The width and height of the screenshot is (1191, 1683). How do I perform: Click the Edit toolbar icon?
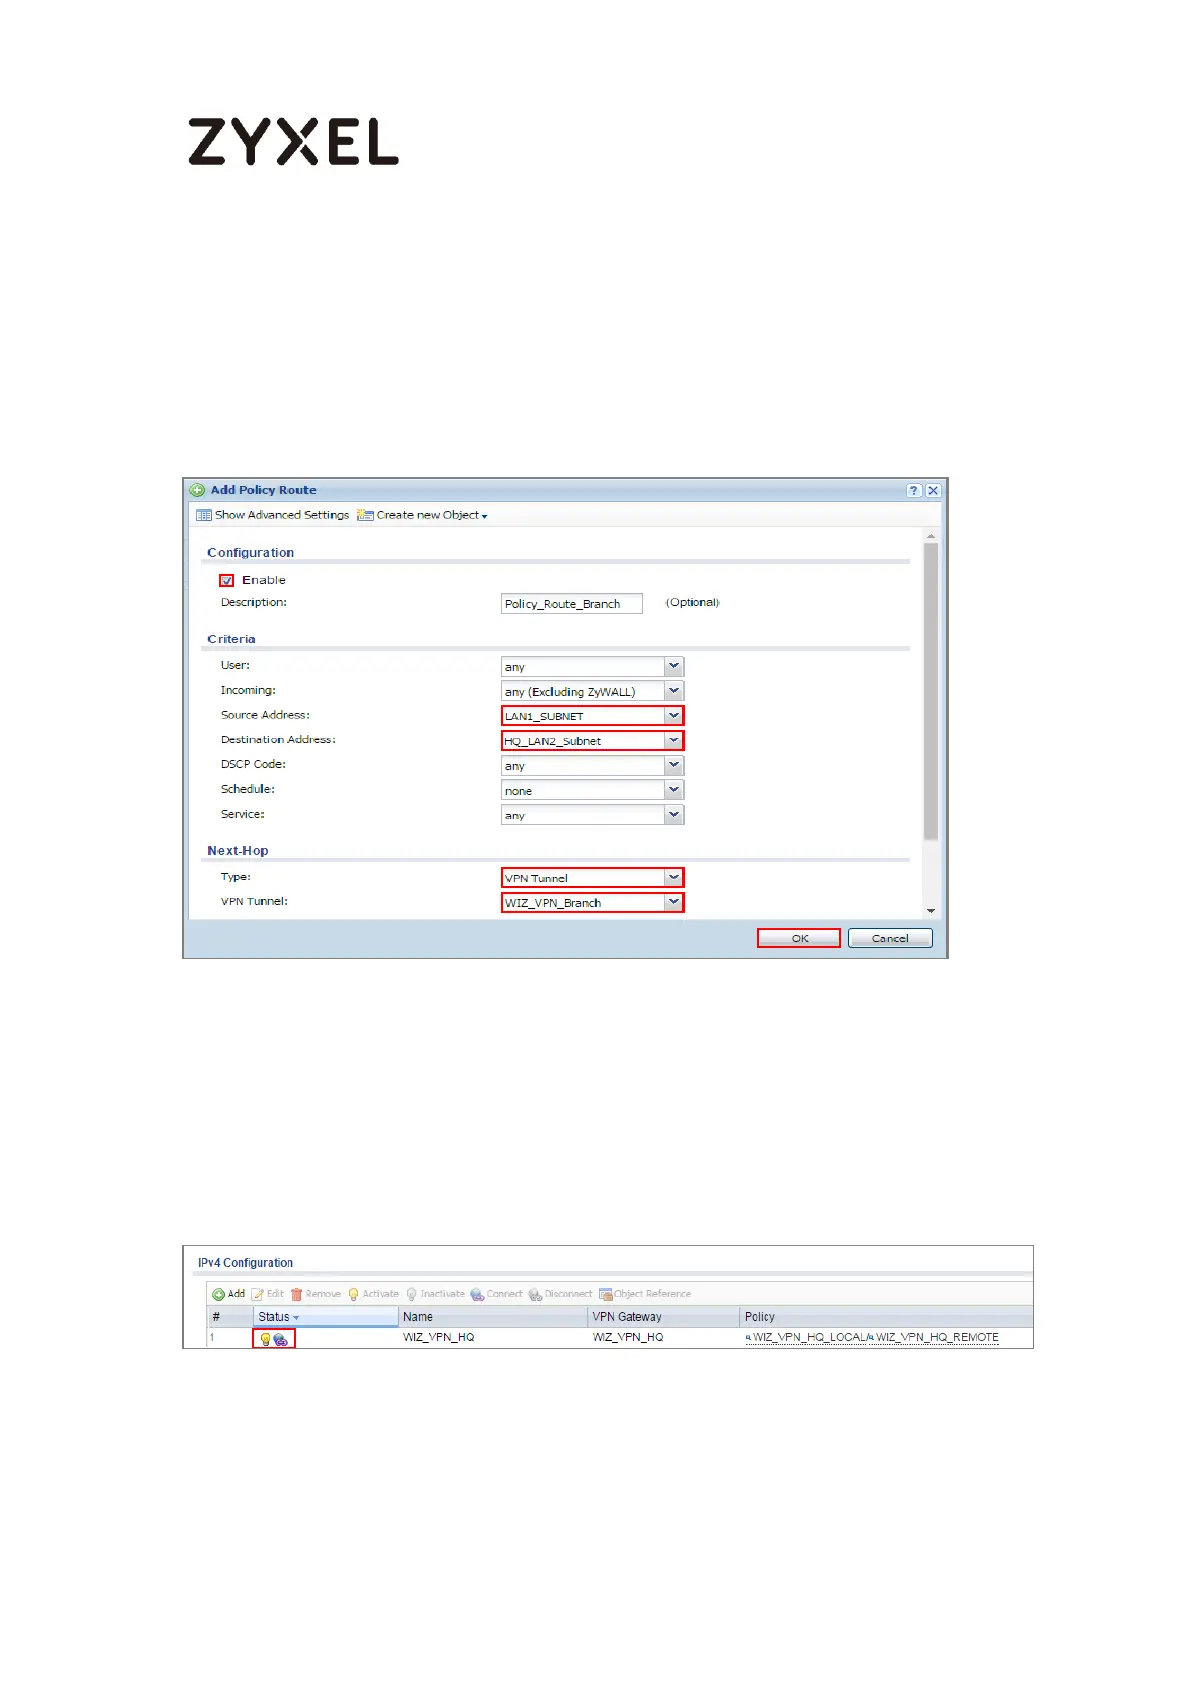(257, 1294)
